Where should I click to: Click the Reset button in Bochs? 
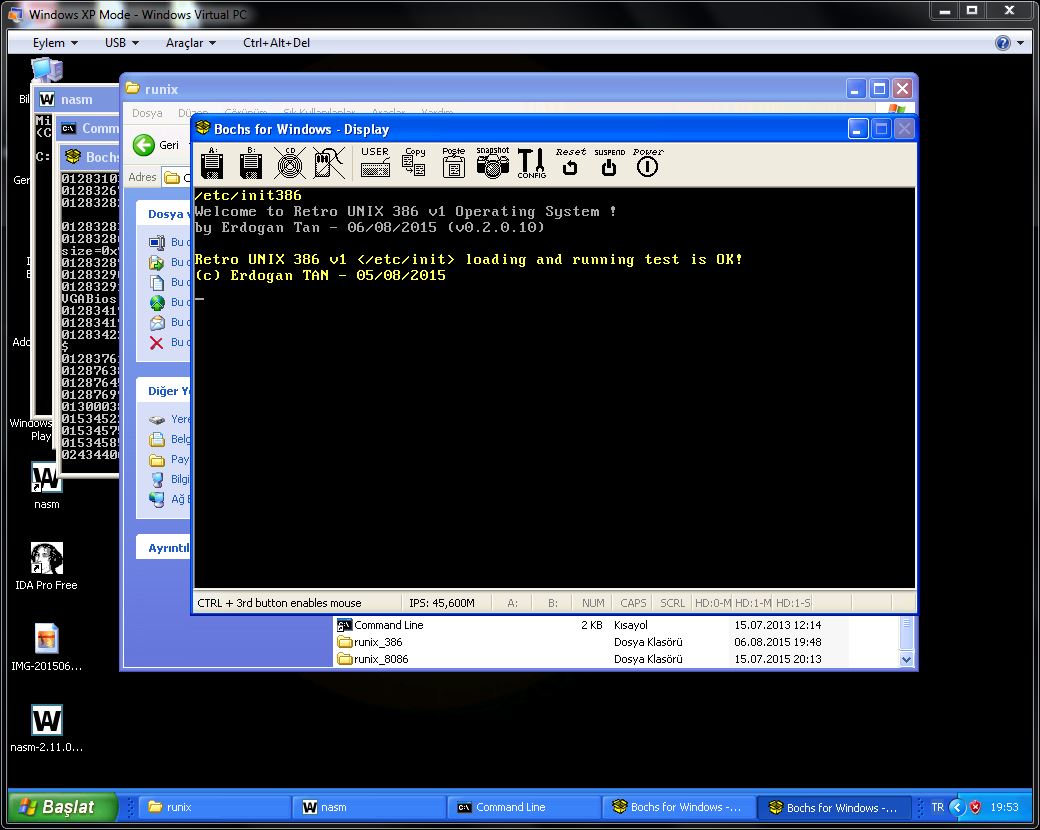point(570,163)
